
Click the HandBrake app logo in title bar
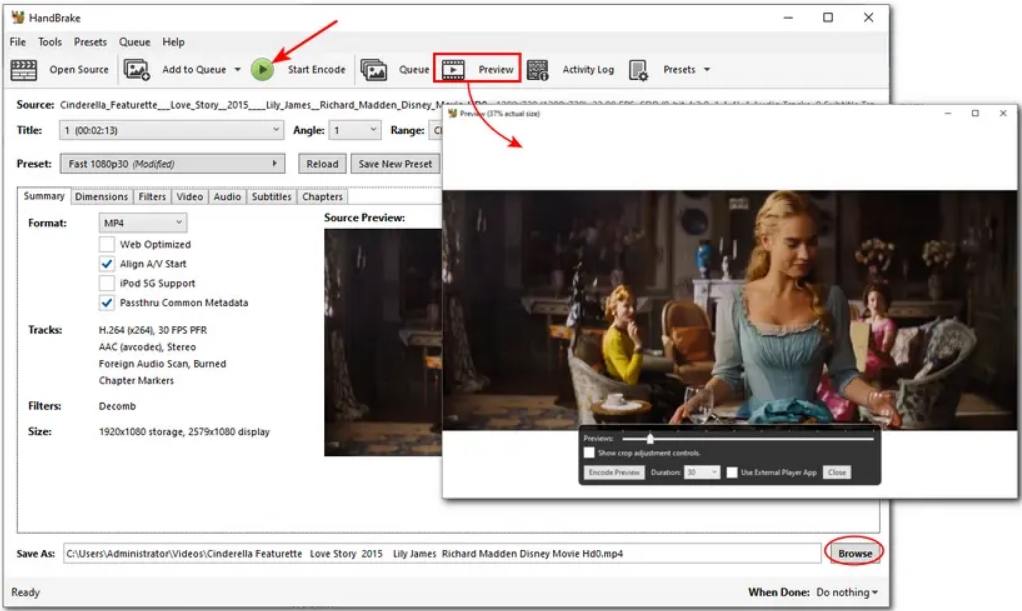[x=18, y=17]
